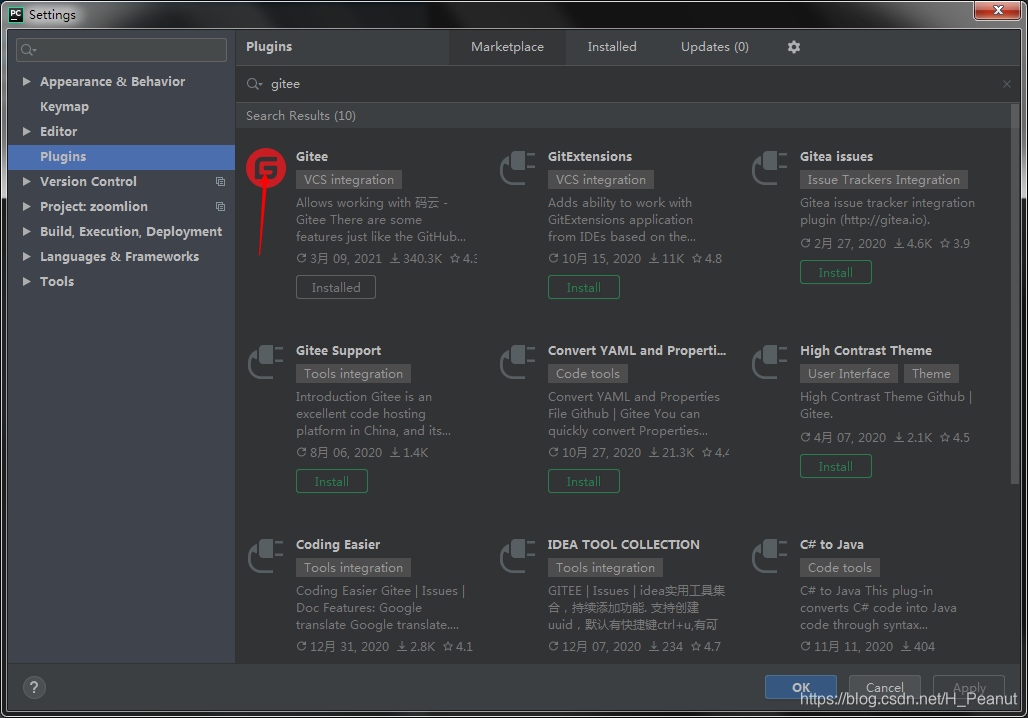Open the IDEA TOOL COLLECTION title
The width and height of the screenshot is (1028, 718).
623,545
